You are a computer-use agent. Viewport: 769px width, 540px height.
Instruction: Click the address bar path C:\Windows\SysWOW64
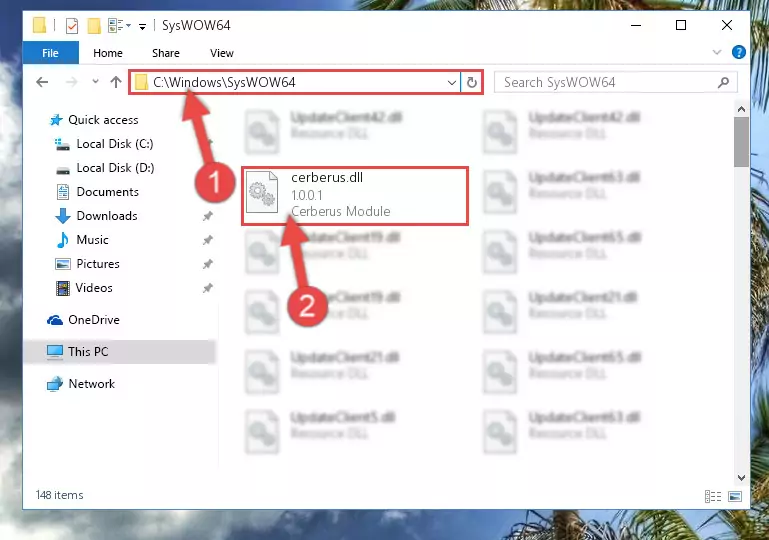click(224, 82)
